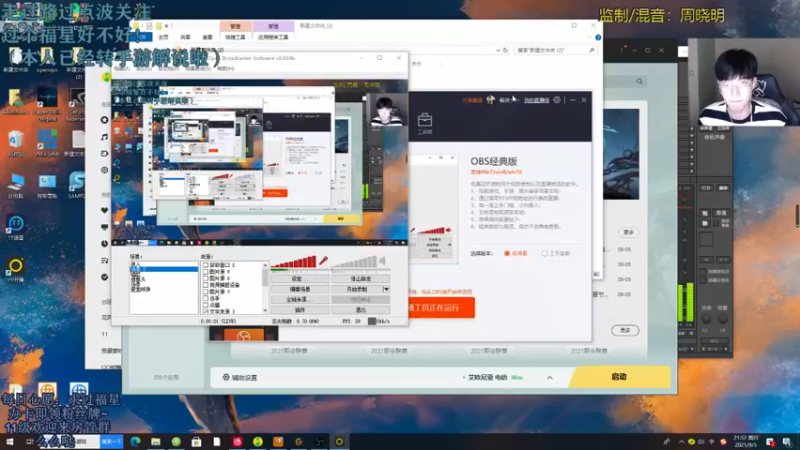800x450 pixels.
Task: Open the 查看 ribbon tab in Explorer
Action: (207, 37)
